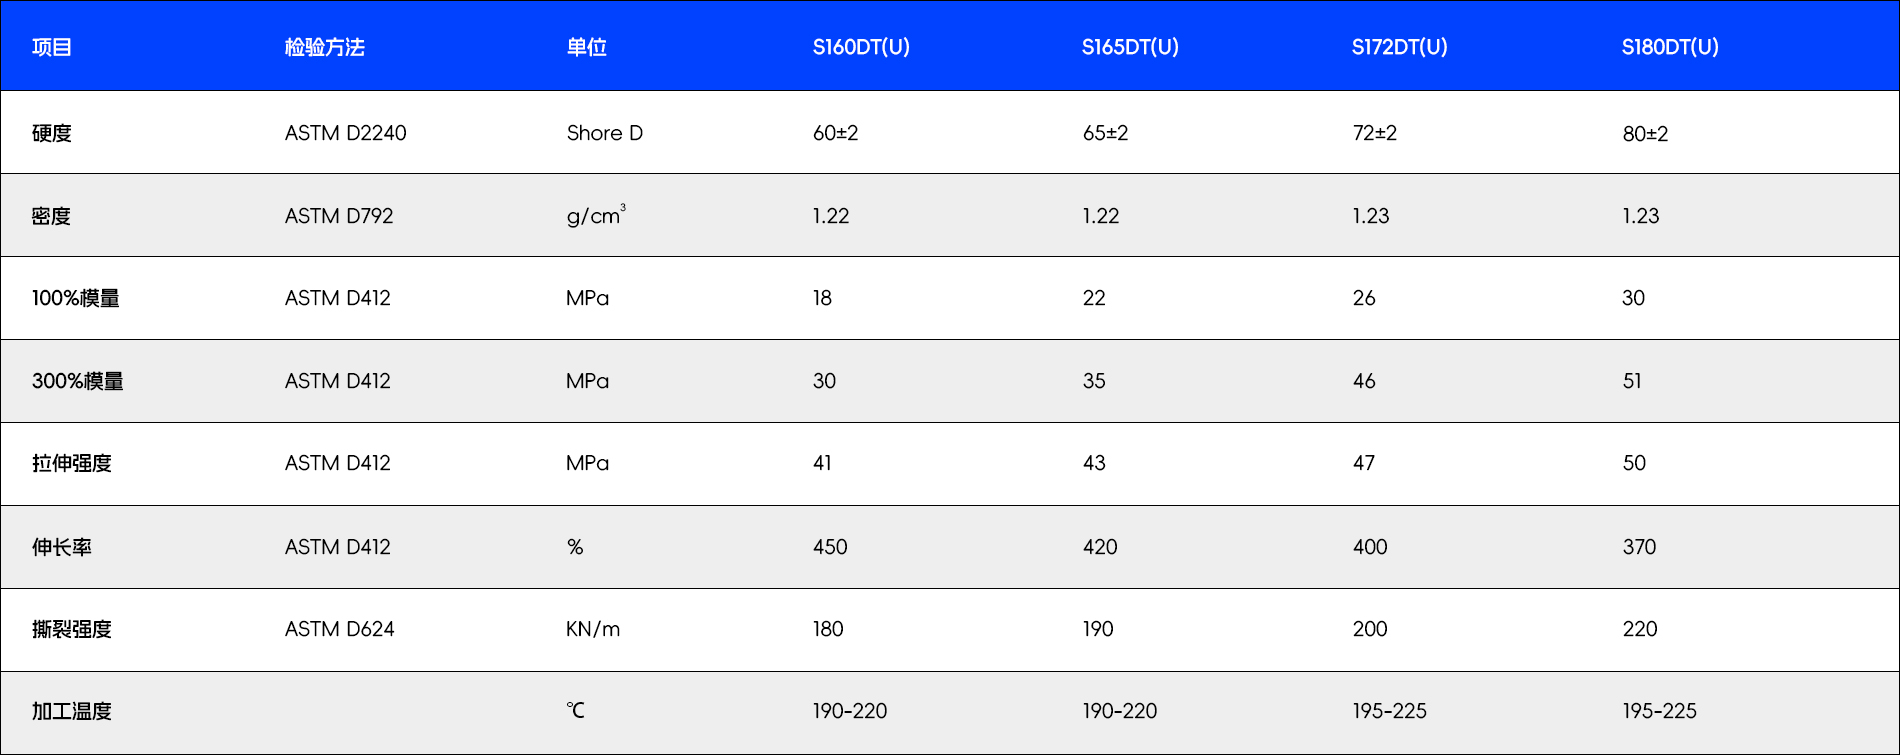
Task: Select the S165DT(U) column header
Action: point(1130,47)
